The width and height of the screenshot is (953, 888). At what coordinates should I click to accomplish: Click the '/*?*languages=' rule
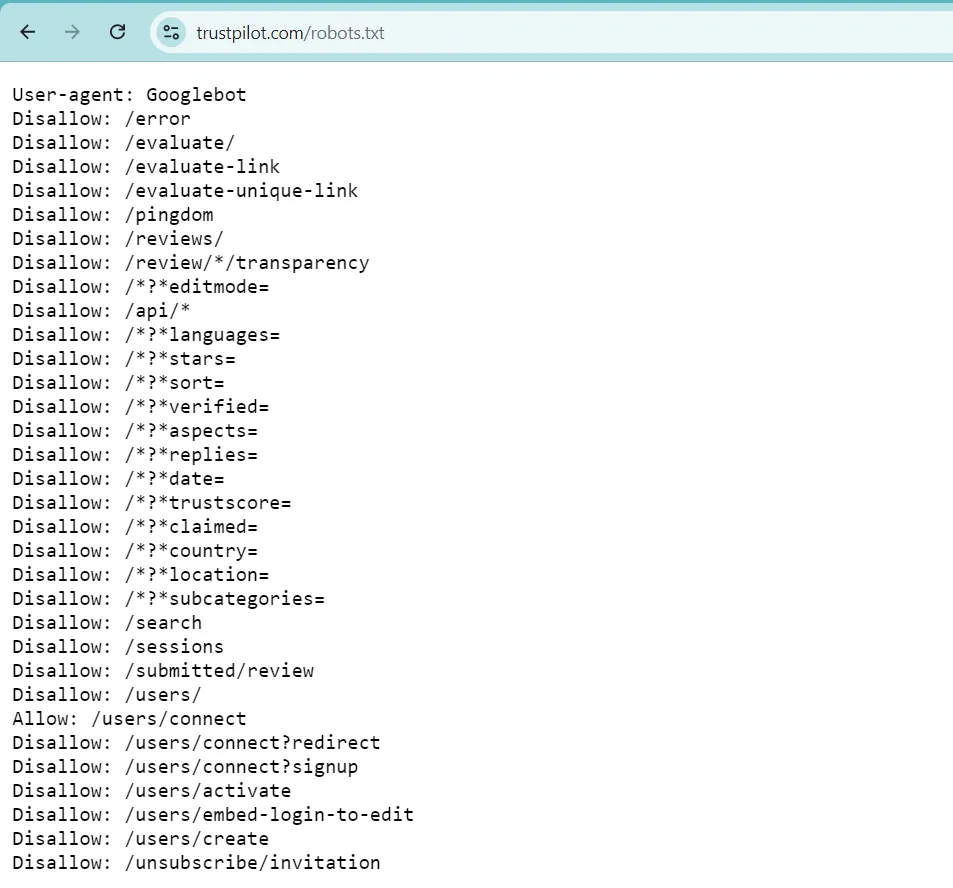pos(202,335)
